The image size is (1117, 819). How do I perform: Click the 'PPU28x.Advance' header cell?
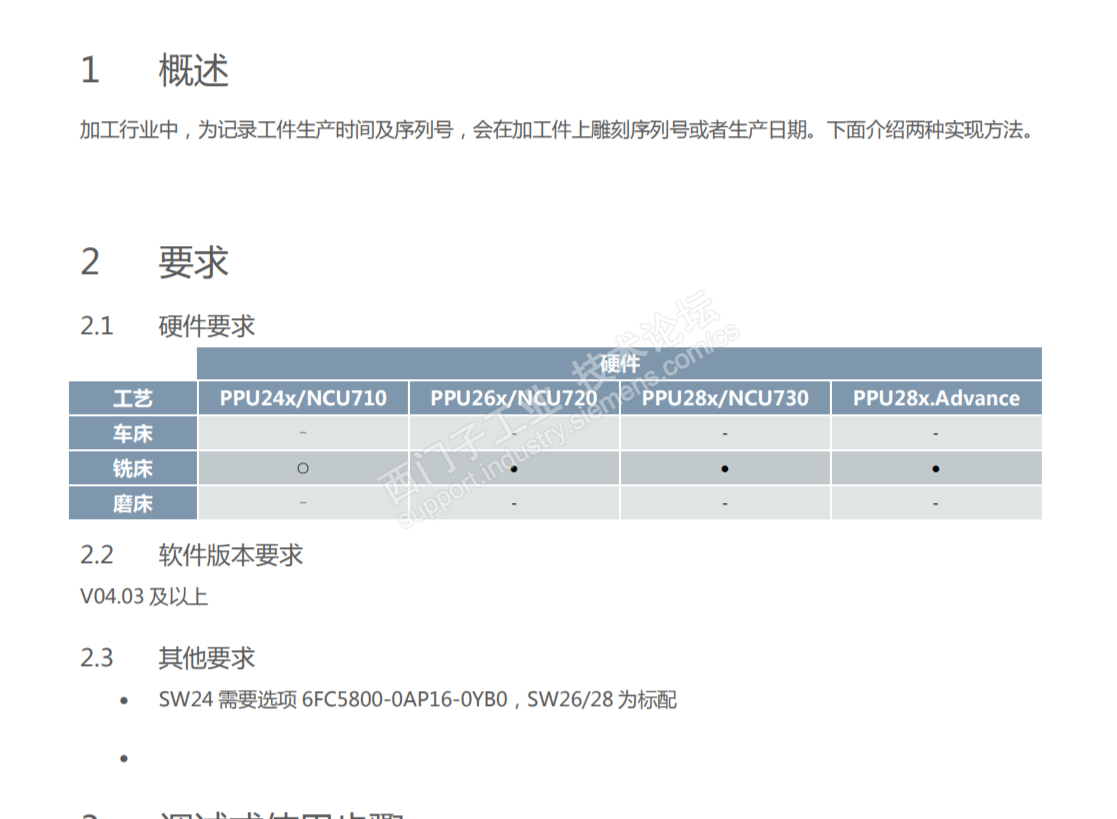click(x=936, y=398)
